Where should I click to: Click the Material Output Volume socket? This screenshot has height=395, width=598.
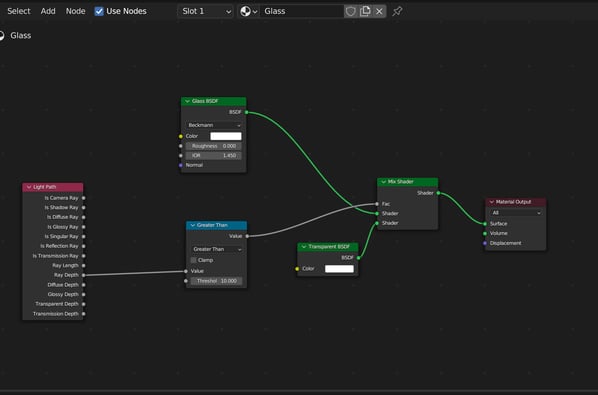tap(485, 233)
